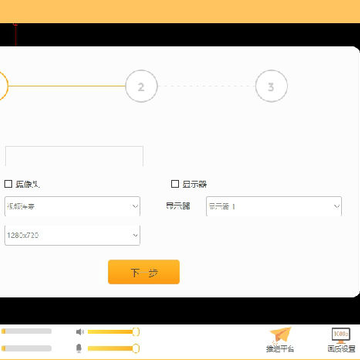Open the 推送平台 paper plane icon
The height and width of the screenshot is (360, 360).
pyautogui.click(x=280, y=340)
